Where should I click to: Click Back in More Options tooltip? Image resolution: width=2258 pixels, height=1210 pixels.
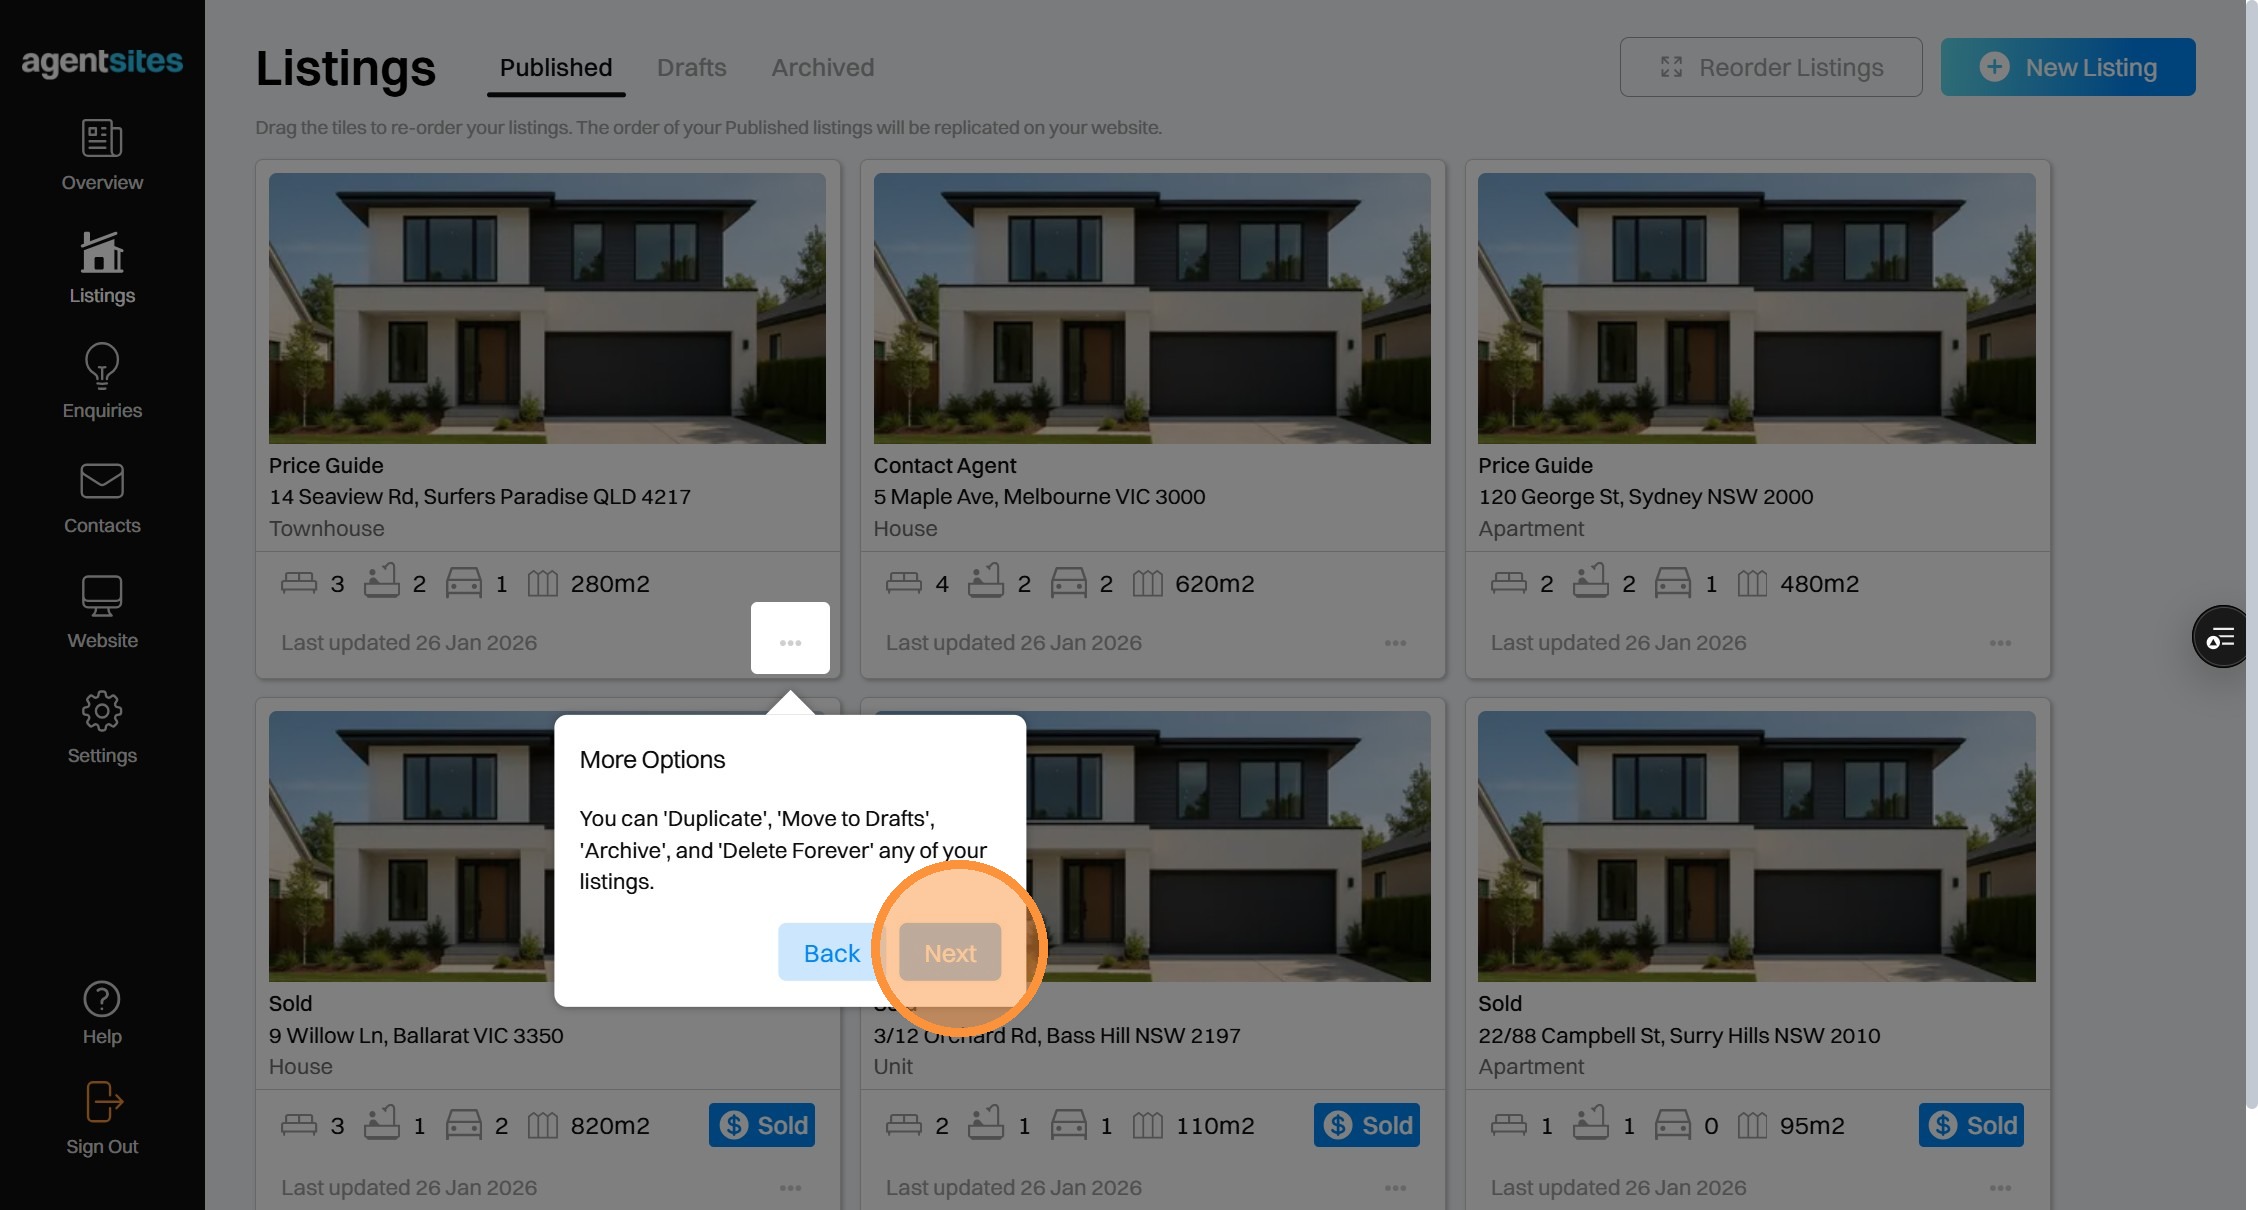pyautogui.click(x=831, y=953)
